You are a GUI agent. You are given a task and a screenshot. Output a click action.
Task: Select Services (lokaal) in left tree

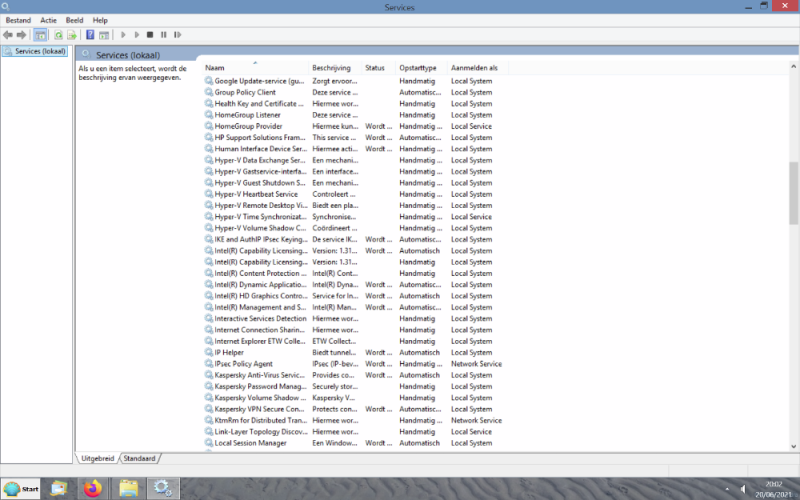tap(35, 52)
